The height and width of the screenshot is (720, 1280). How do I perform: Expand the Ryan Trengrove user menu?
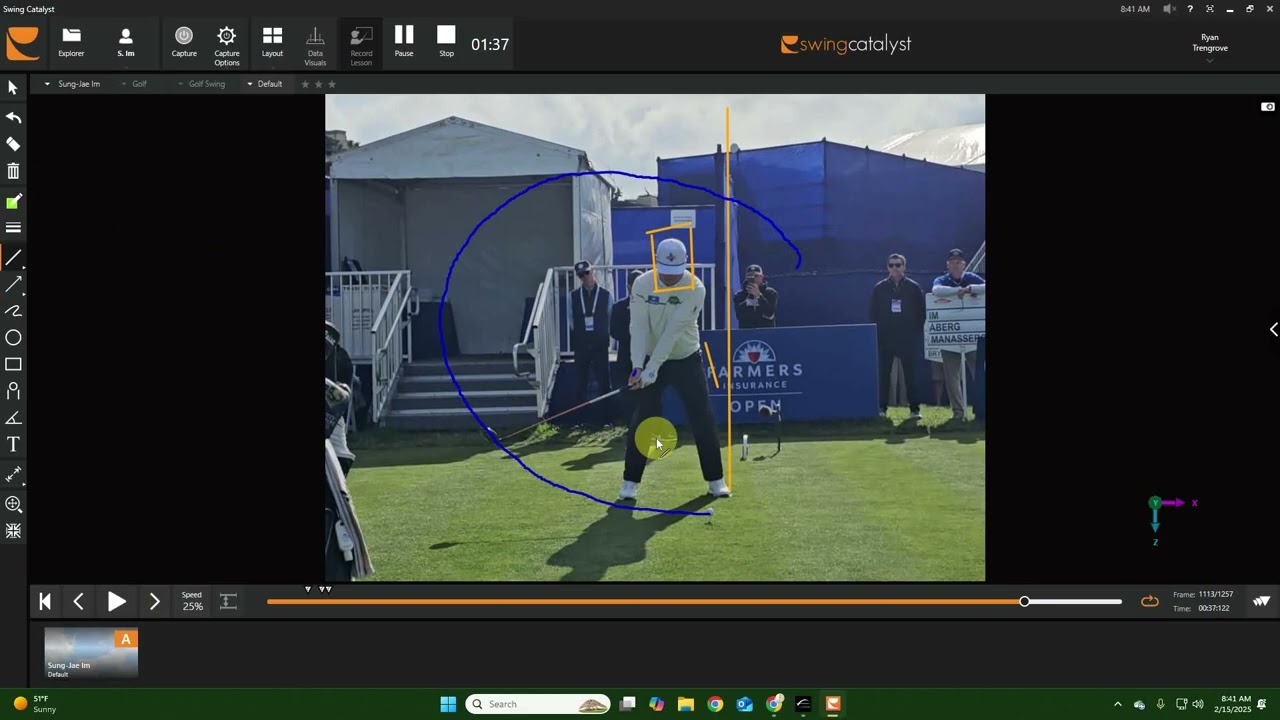click(1210, 48)
